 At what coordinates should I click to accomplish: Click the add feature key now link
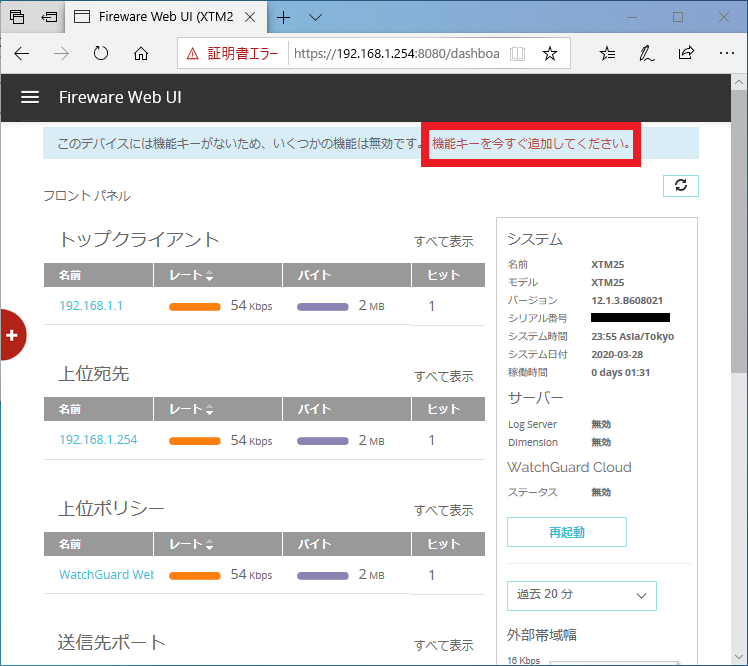pos(530,143)
